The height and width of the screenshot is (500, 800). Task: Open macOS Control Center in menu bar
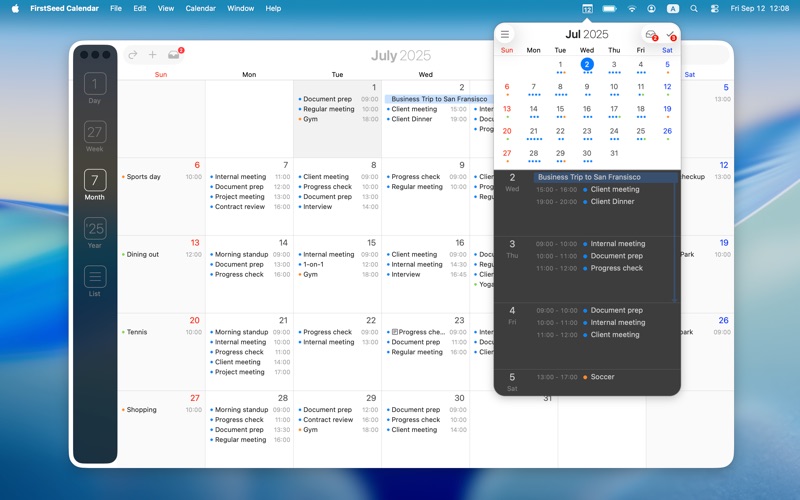[714, 8]
